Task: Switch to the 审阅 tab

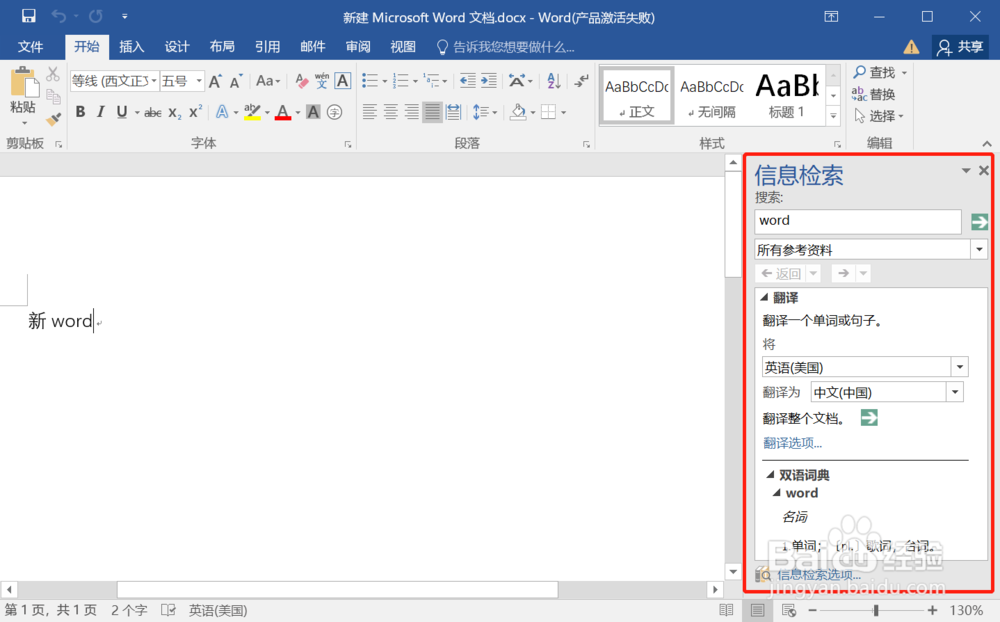Action: tap(358, 47)
